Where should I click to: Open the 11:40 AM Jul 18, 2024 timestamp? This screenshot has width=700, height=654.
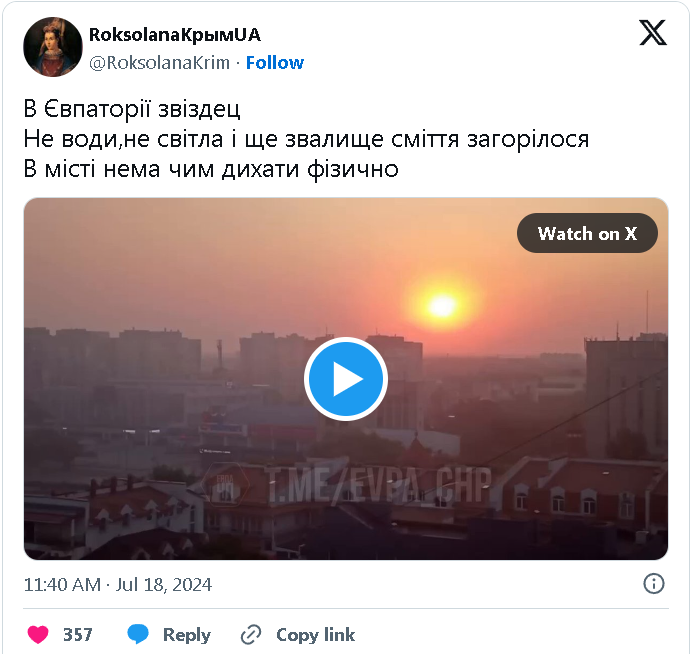click(117, 584)
